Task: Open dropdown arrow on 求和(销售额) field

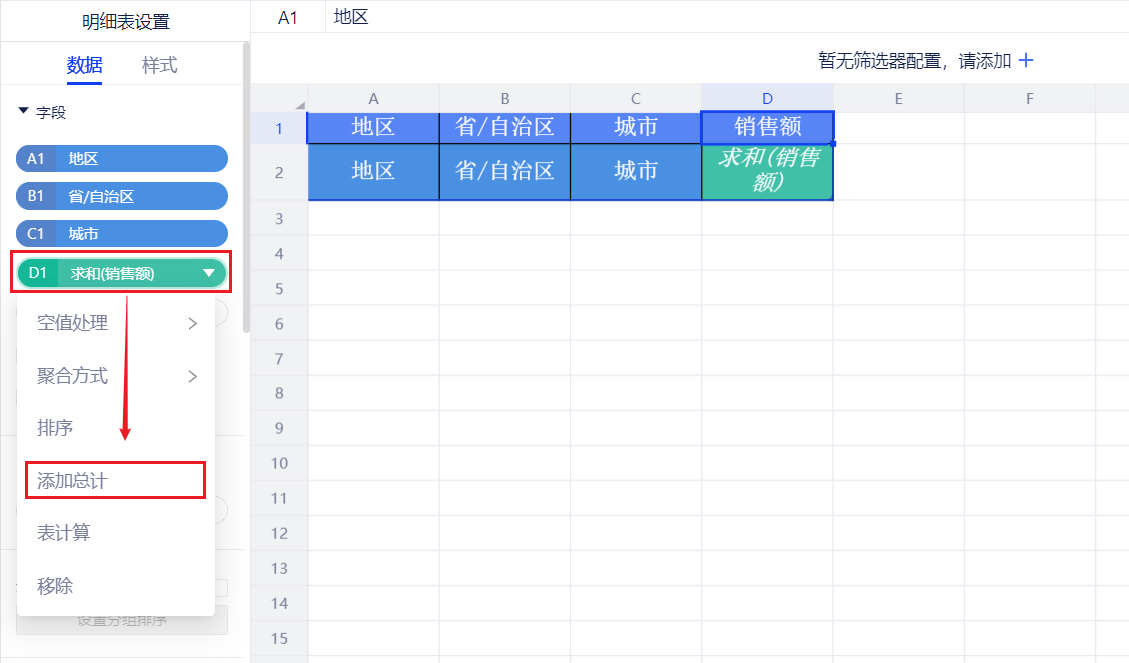Action: point(209,273)
